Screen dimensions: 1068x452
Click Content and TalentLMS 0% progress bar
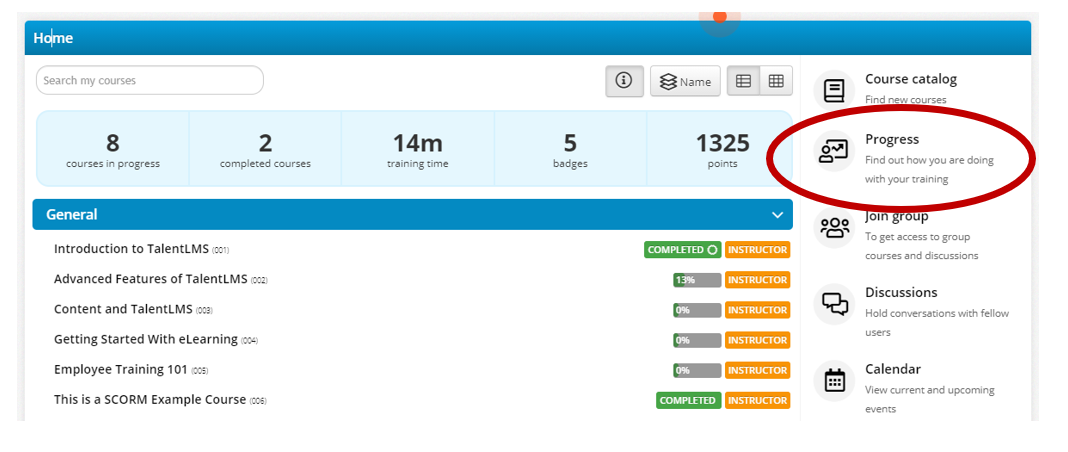tap(697, 310)
